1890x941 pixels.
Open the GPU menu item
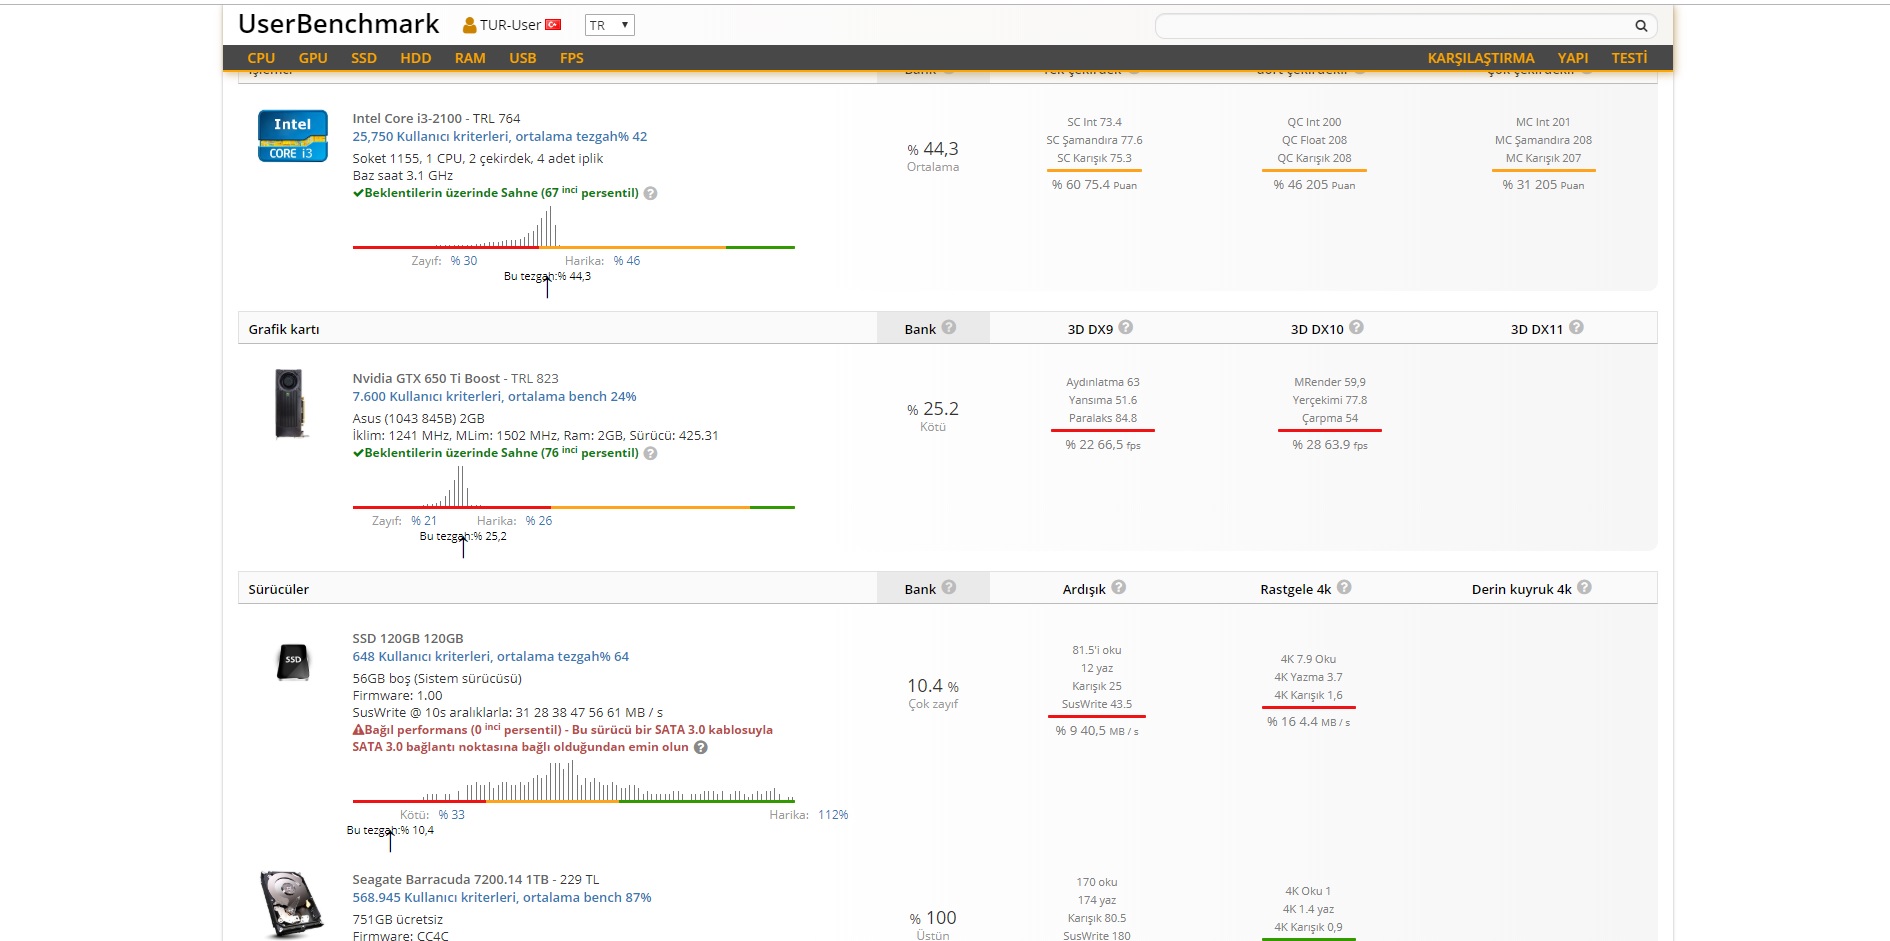pyautogui.click(x=313, y=58)
